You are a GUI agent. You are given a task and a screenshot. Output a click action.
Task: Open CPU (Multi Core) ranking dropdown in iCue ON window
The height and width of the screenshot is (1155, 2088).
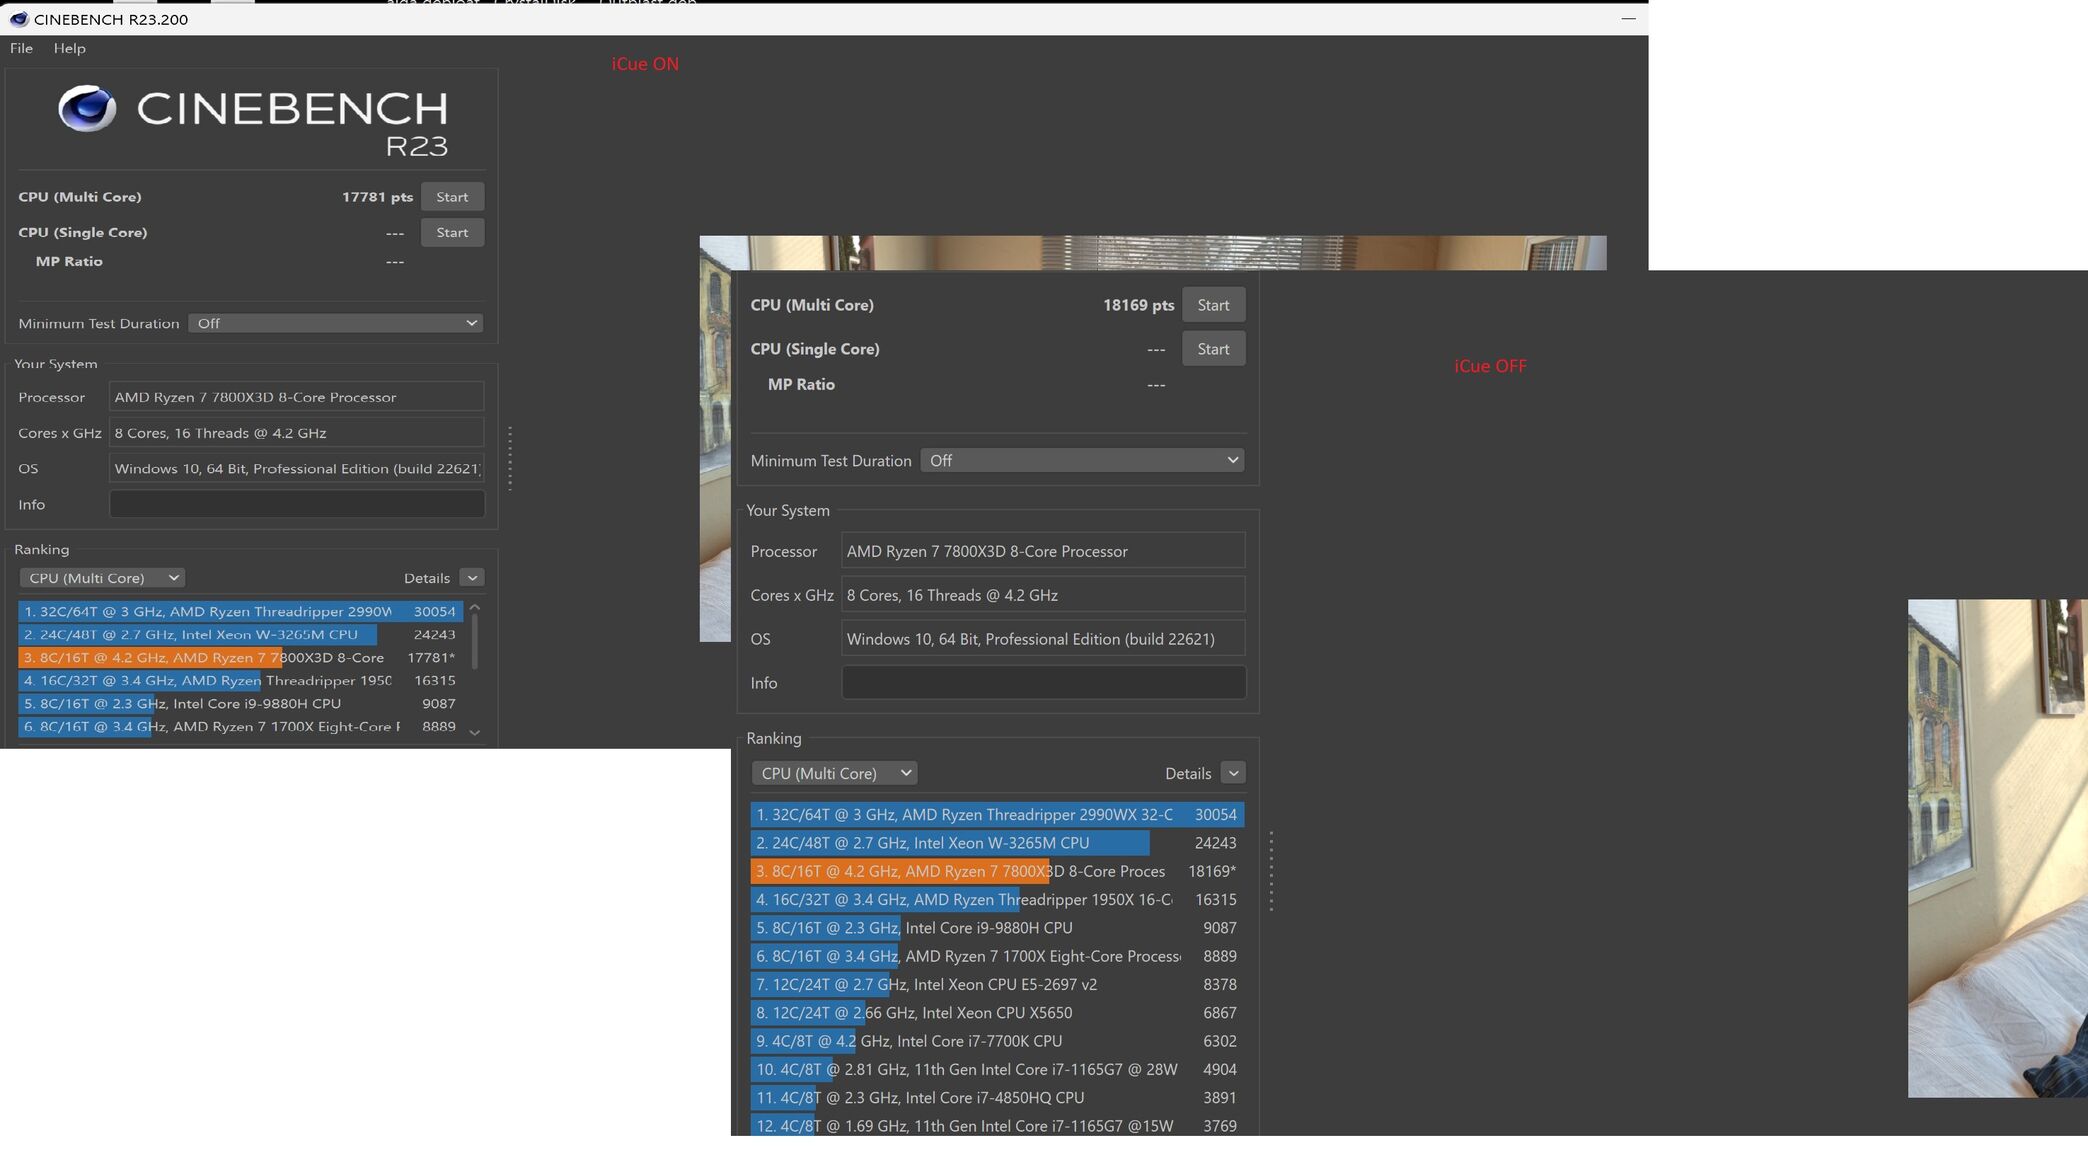(x=102, y=578)
